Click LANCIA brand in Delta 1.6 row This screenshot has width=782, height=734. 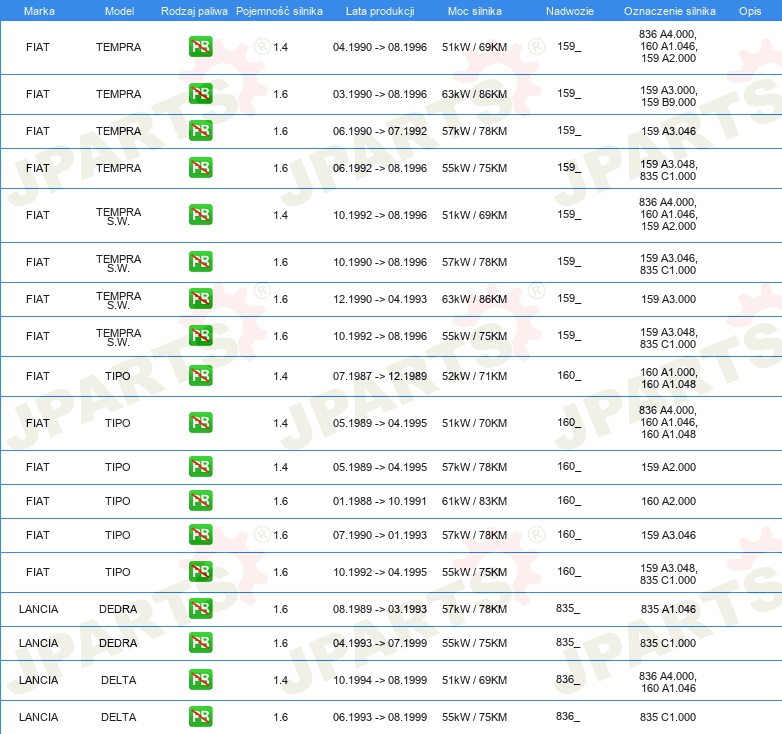38,717
